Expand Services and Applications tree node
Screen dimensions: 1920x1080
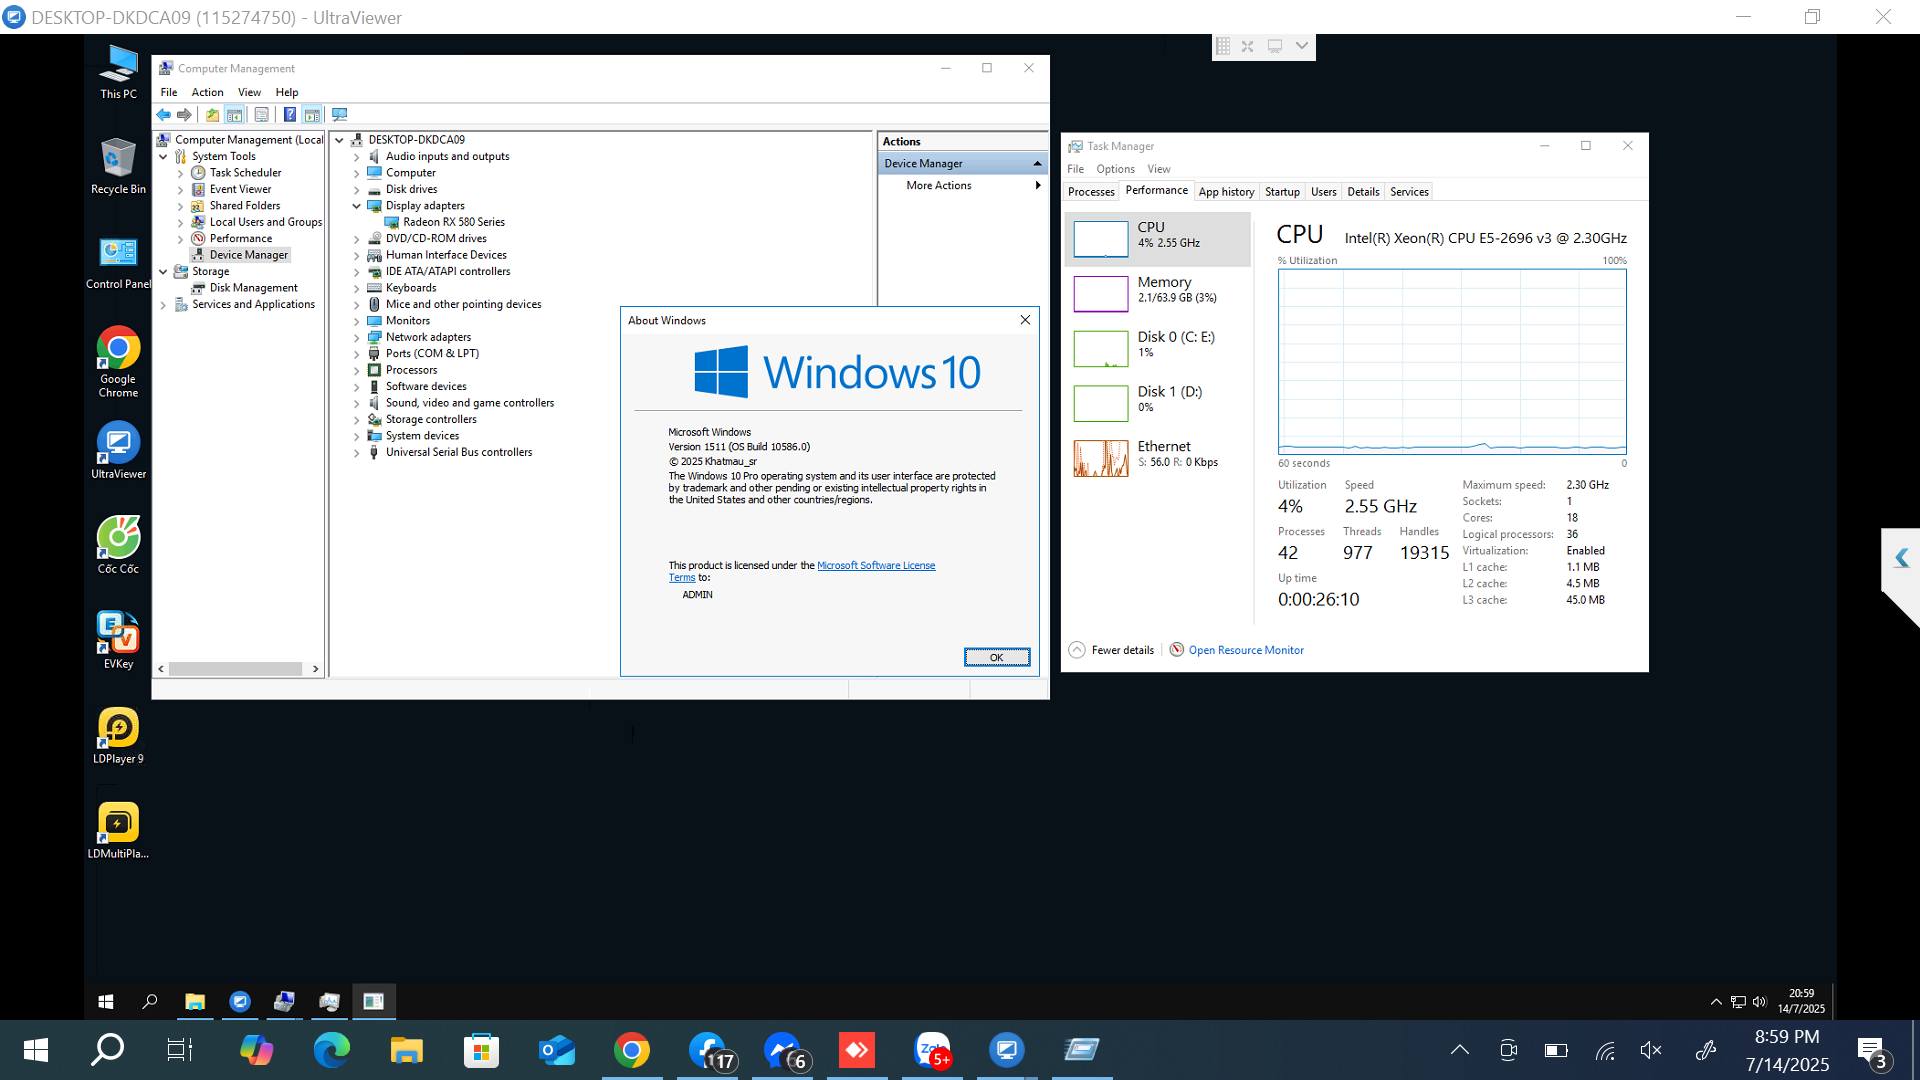coord(163,305)
